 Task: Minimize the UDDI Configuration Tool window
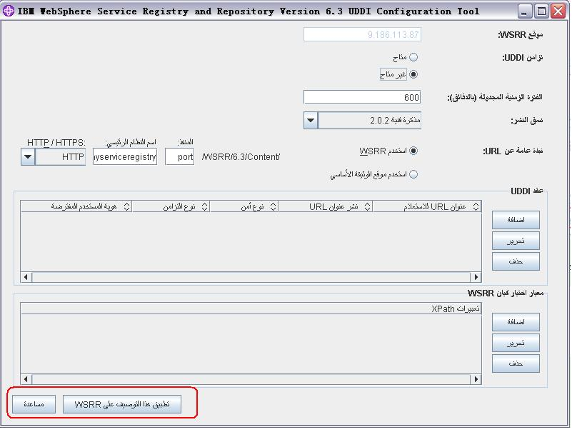point(525,11)
